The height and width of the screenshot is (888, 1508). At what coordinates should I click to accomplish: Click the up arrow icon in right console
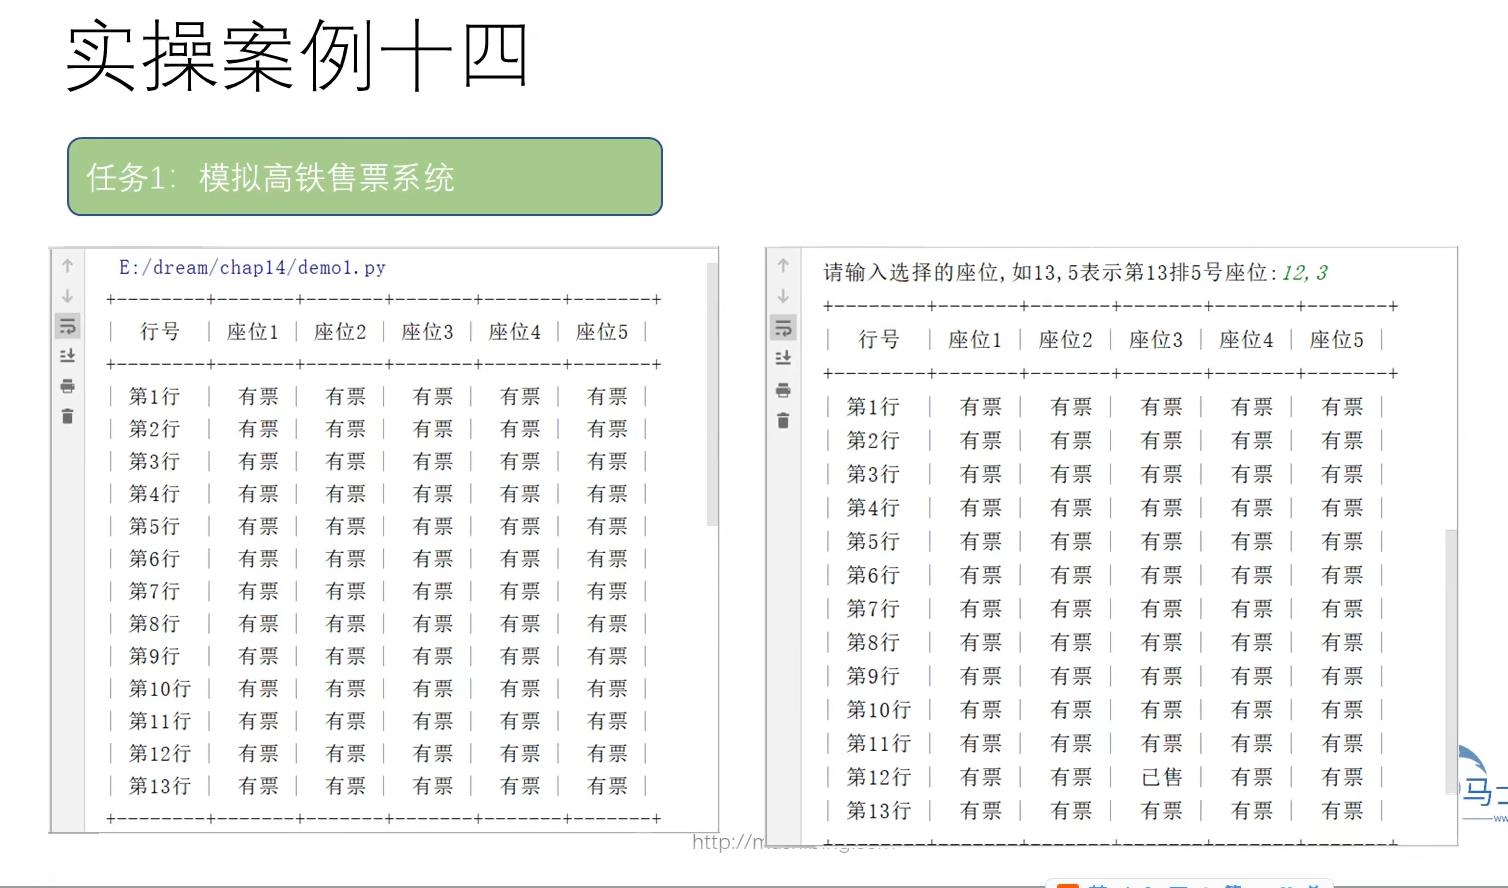pos(783,266)
